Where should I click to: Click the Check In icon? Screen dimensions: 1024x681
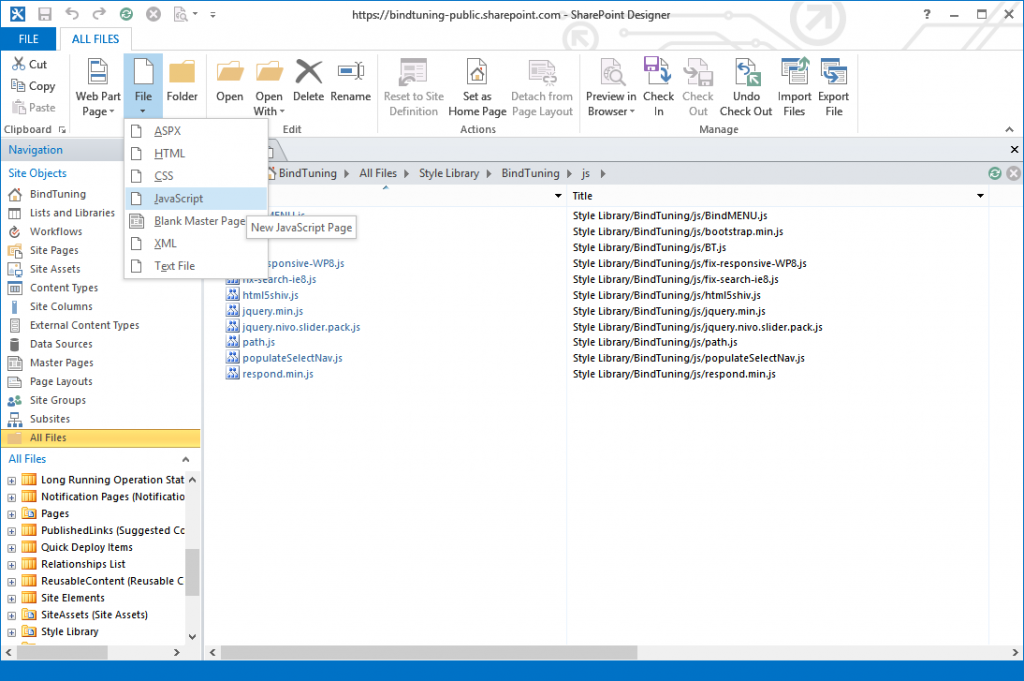click(658, 73)
